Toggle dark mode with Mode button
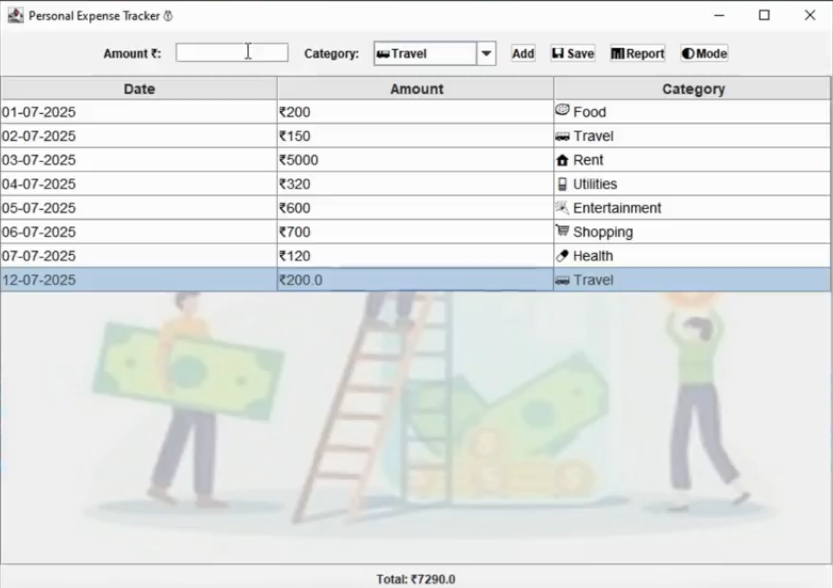The height and width of the screenshot is (588, 833). click(704, 54)
